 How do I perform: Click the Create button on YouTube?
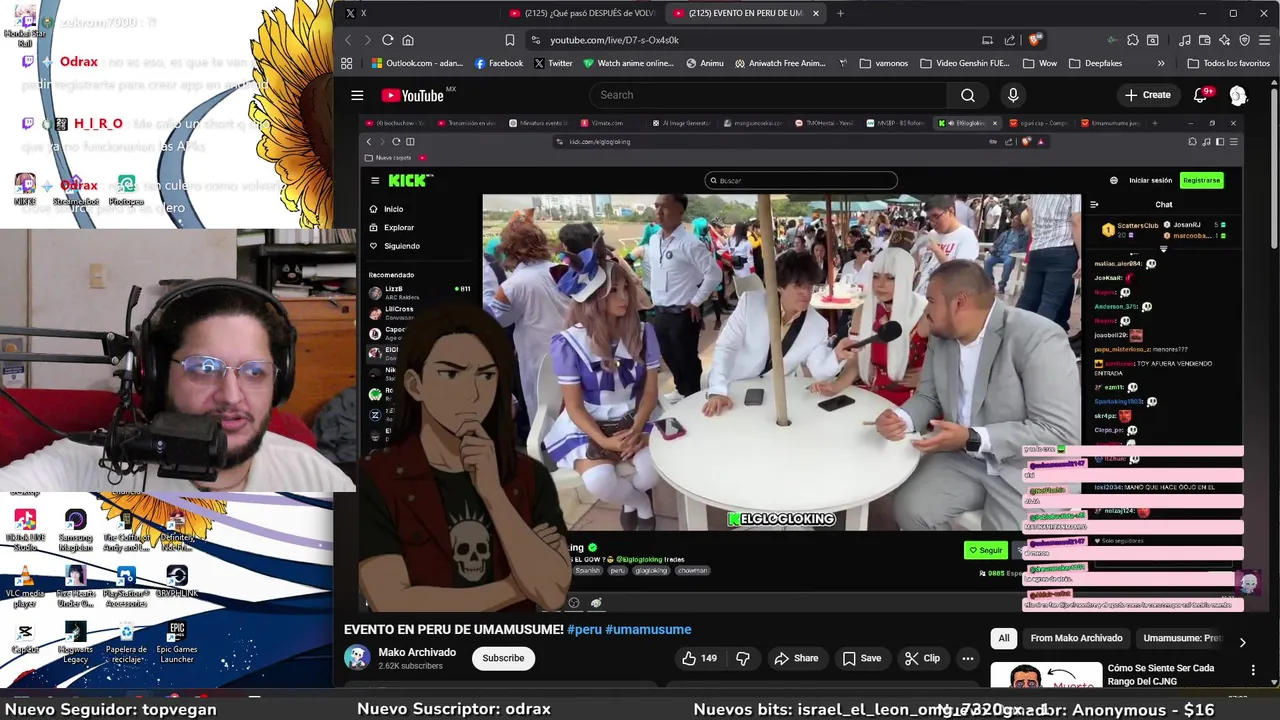(x=1147, y=95)
